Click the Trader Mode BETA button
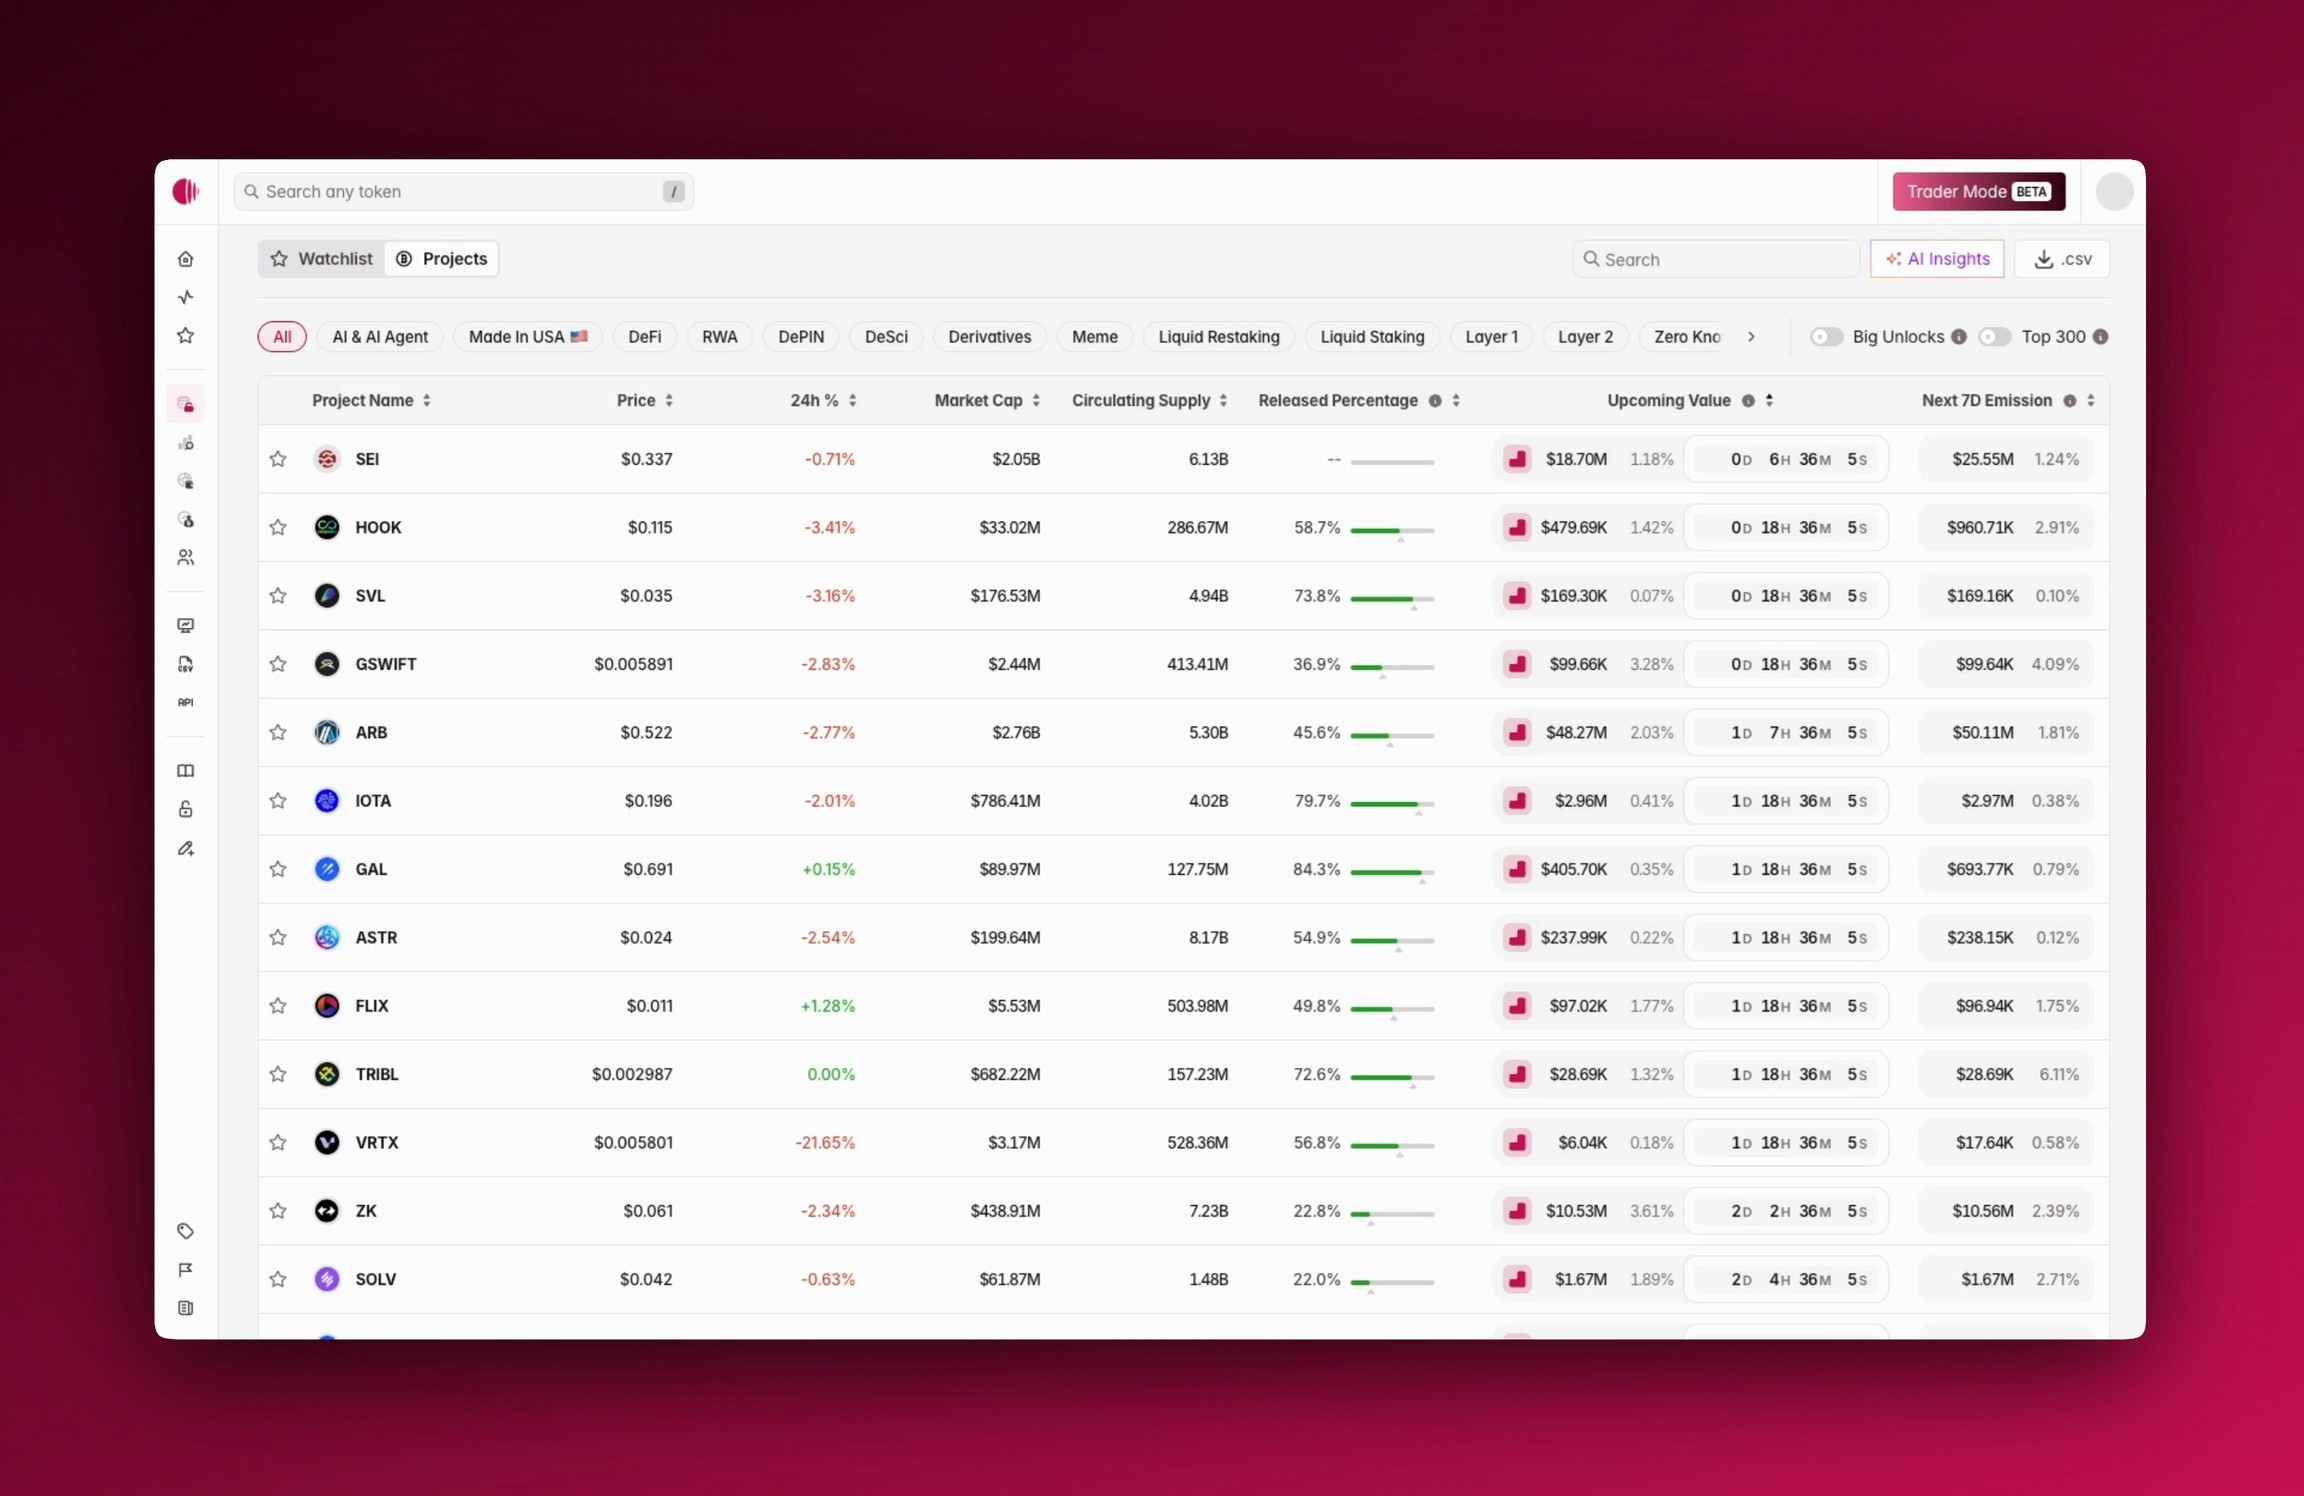This screenshot has height=1496, width=2304. [1978, 192]
